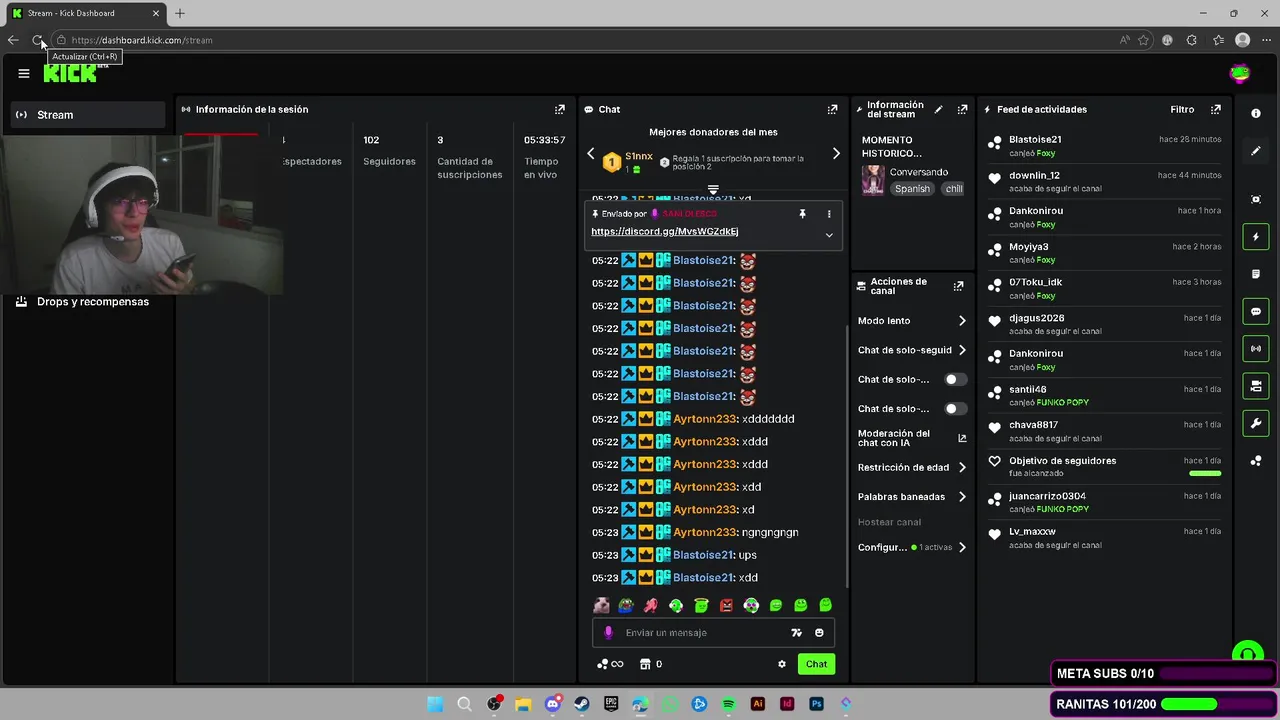Viewport: 1280px width, 720px height.
Task: Click the Objetivo de seguidores progress bar
Action: (x=1205, y=473)
